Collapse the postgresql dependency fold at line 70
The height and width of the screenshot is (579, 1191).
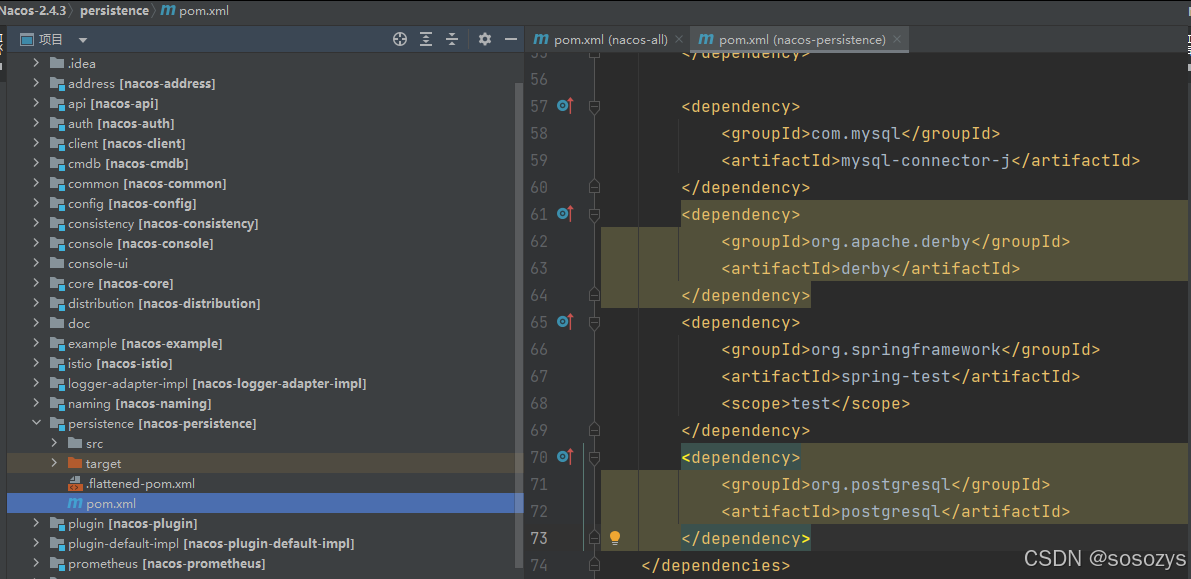point(594,457)
